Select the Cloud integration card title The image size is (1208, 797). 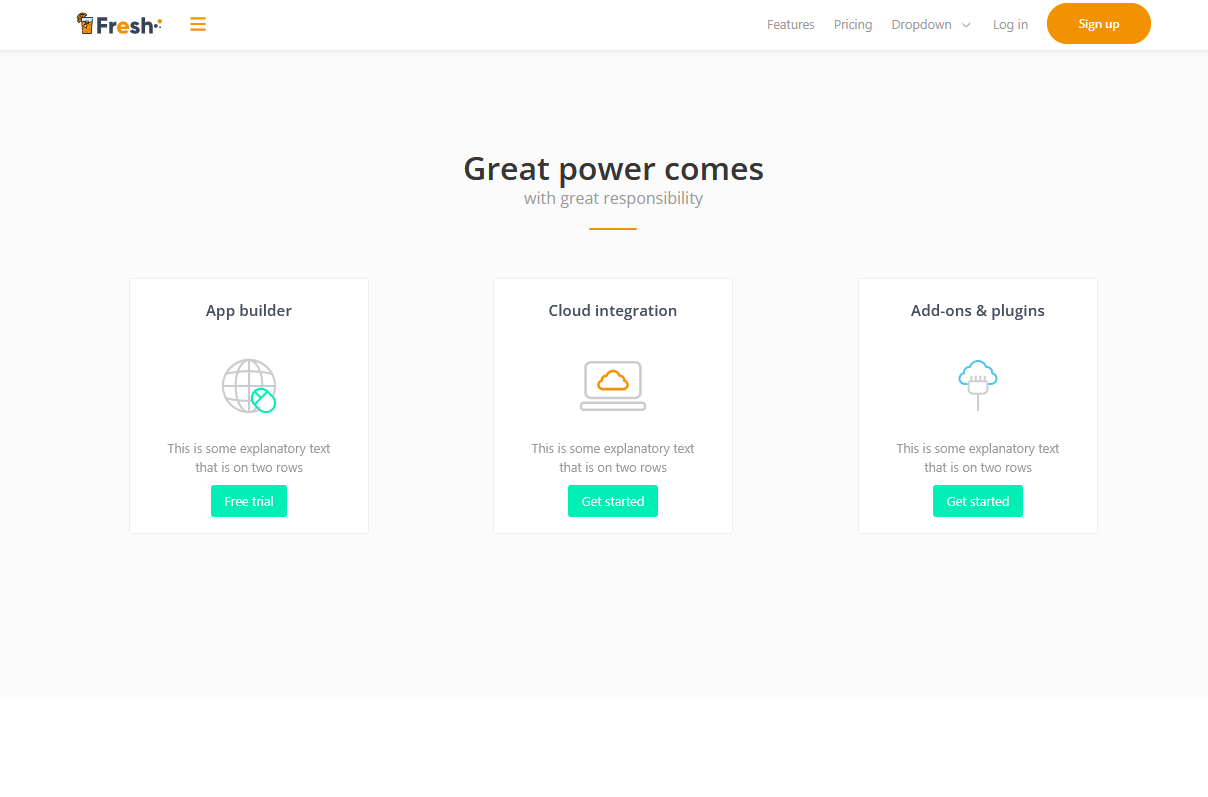613,311
